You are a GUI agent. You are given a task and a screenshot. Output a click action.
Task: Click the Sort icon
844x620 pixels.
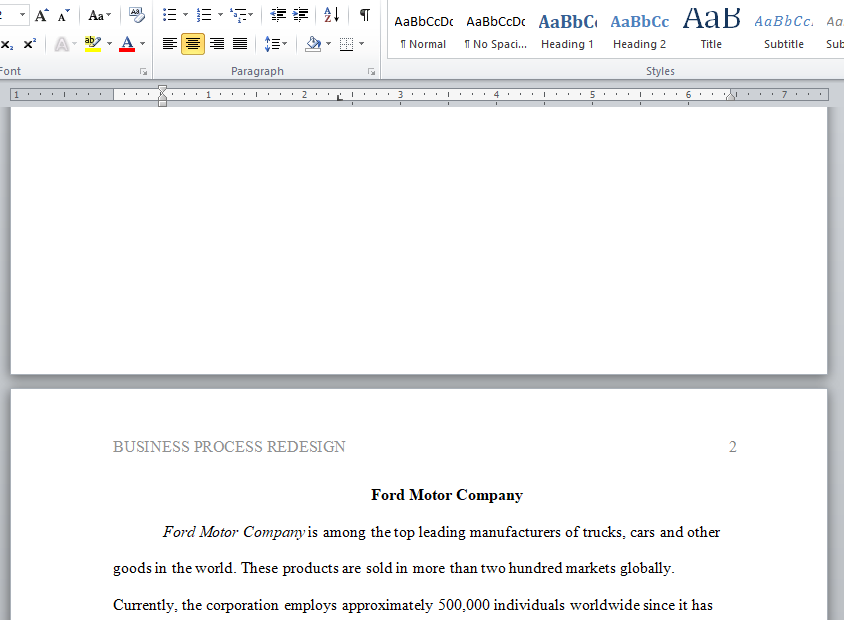point(332,15)
